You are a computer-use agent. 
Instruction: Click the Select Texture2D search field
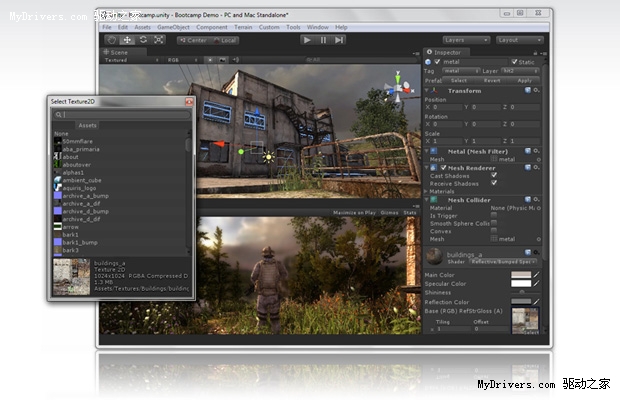[122, 115]
